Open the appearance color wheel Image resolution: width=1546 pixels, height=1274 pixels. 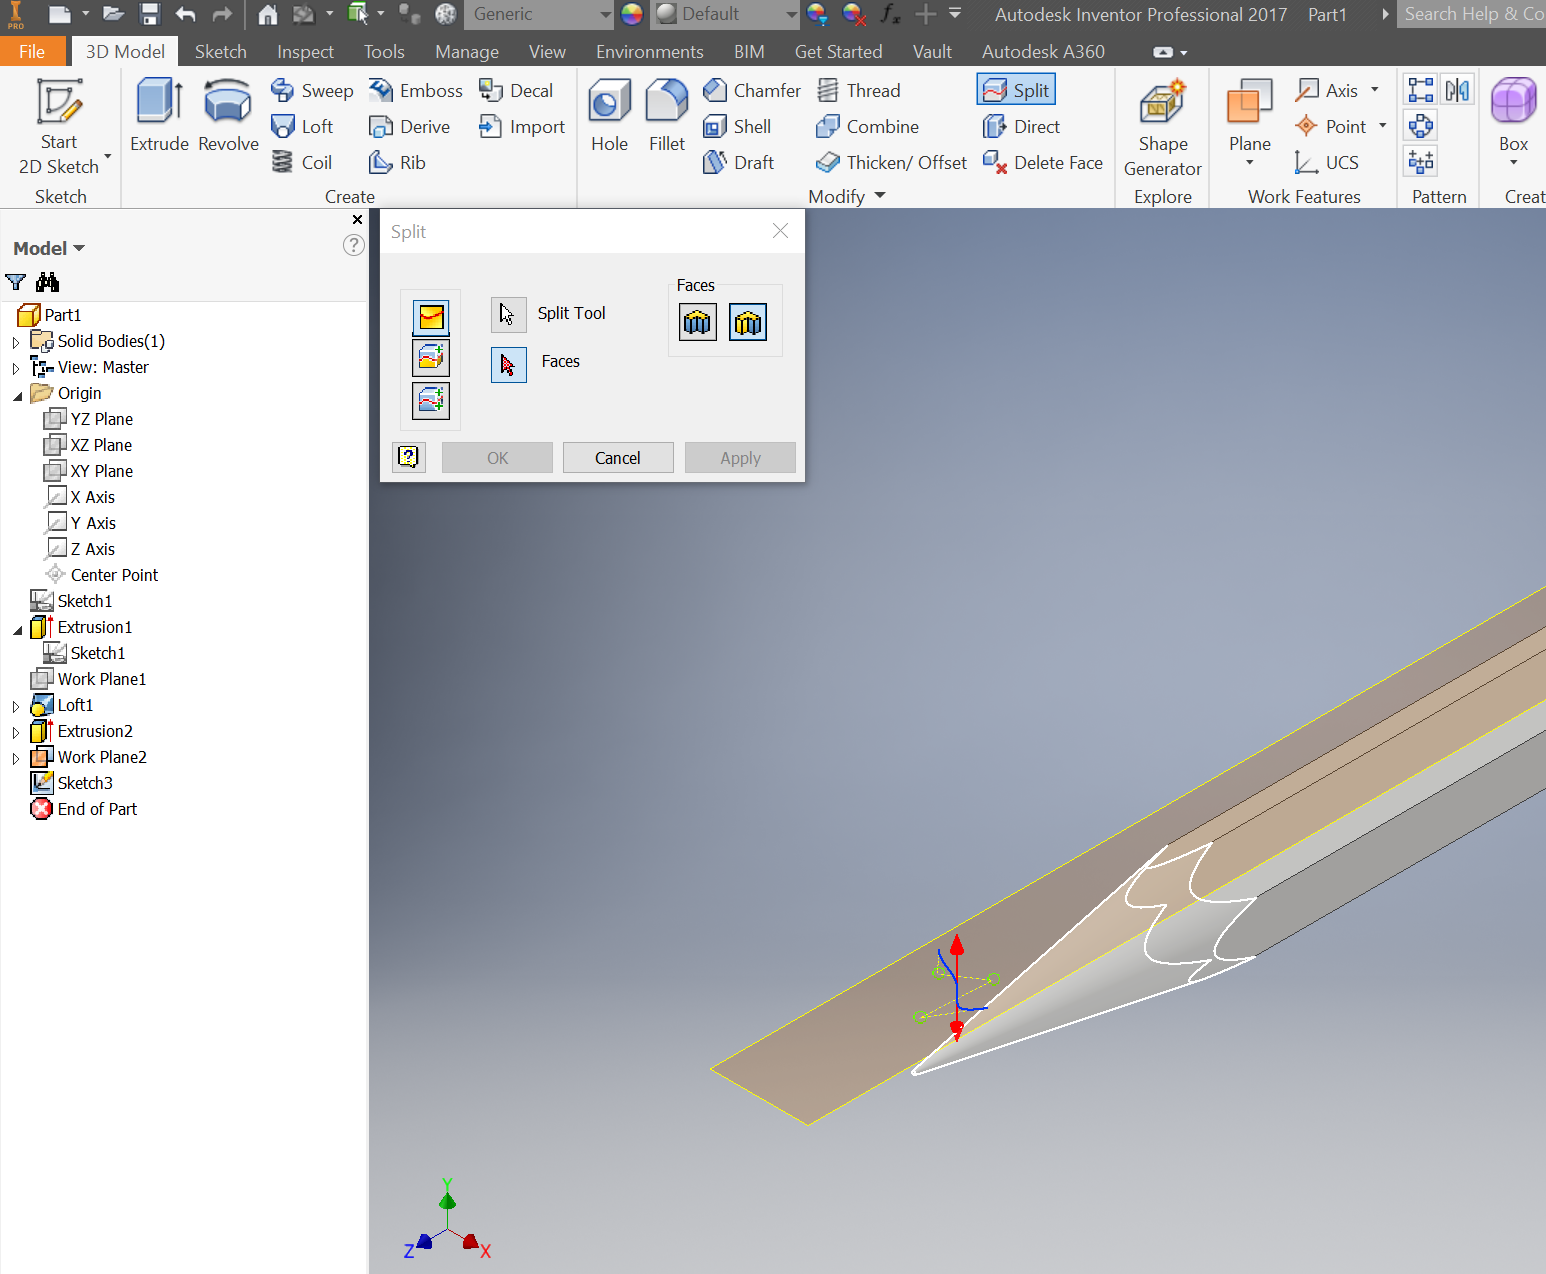pos(632,14)
